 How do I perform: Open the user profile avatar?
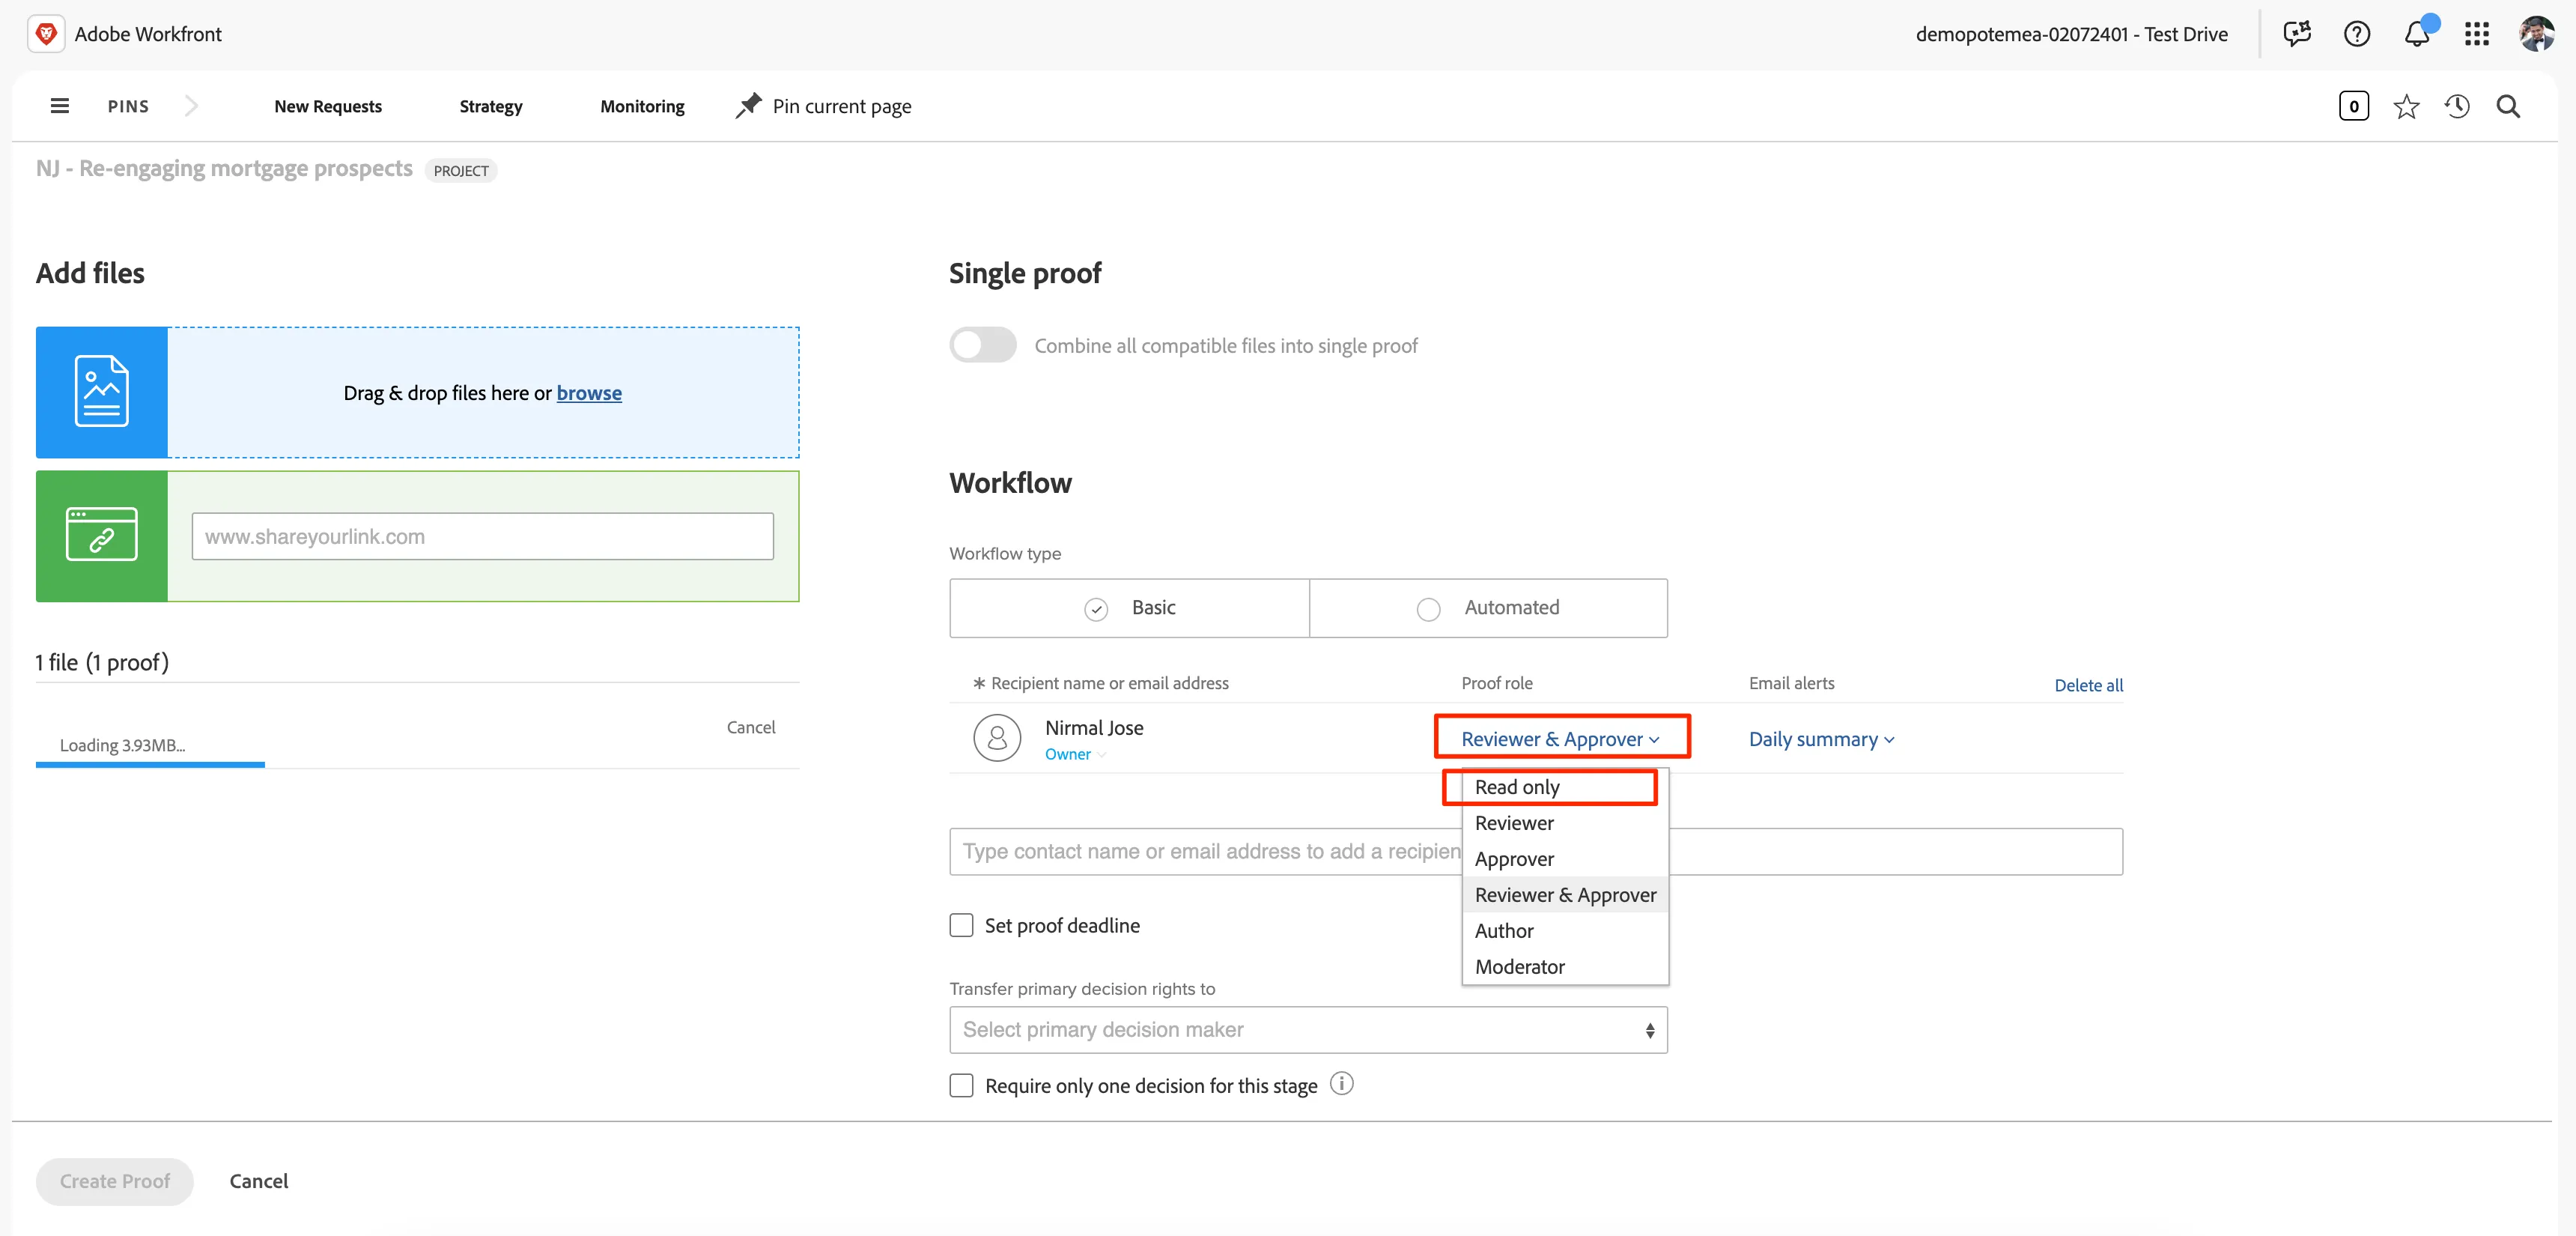click(2537, 34)
